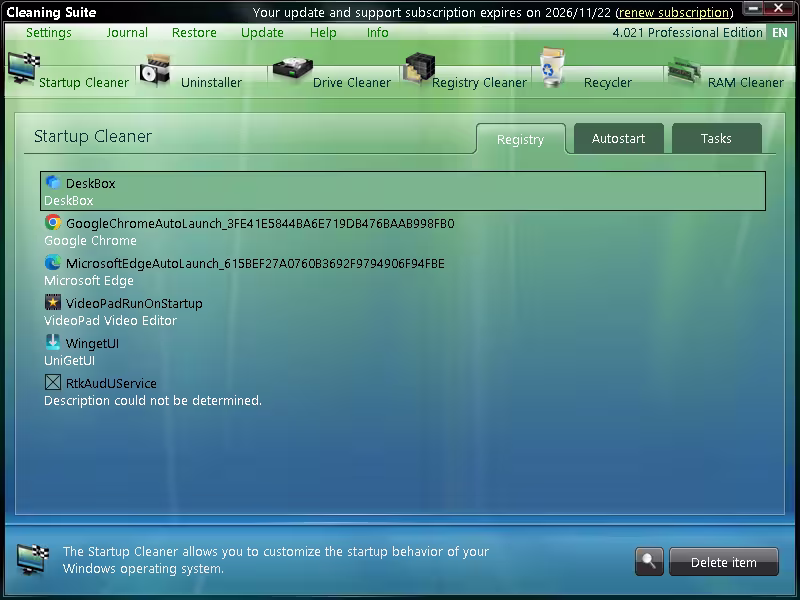
Task: Open the Journal menu
Action: point(127,32)
